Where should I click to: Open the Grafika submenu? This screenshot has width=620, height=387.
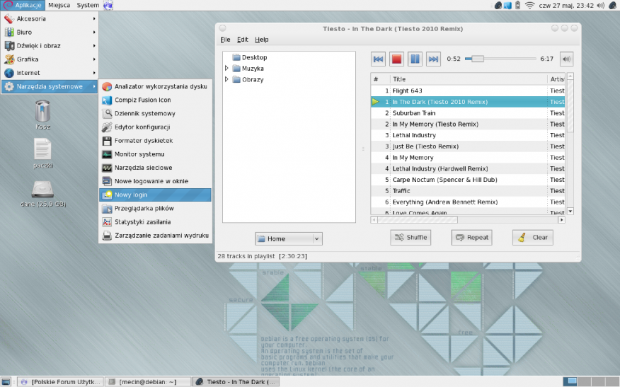pos(50,59)
